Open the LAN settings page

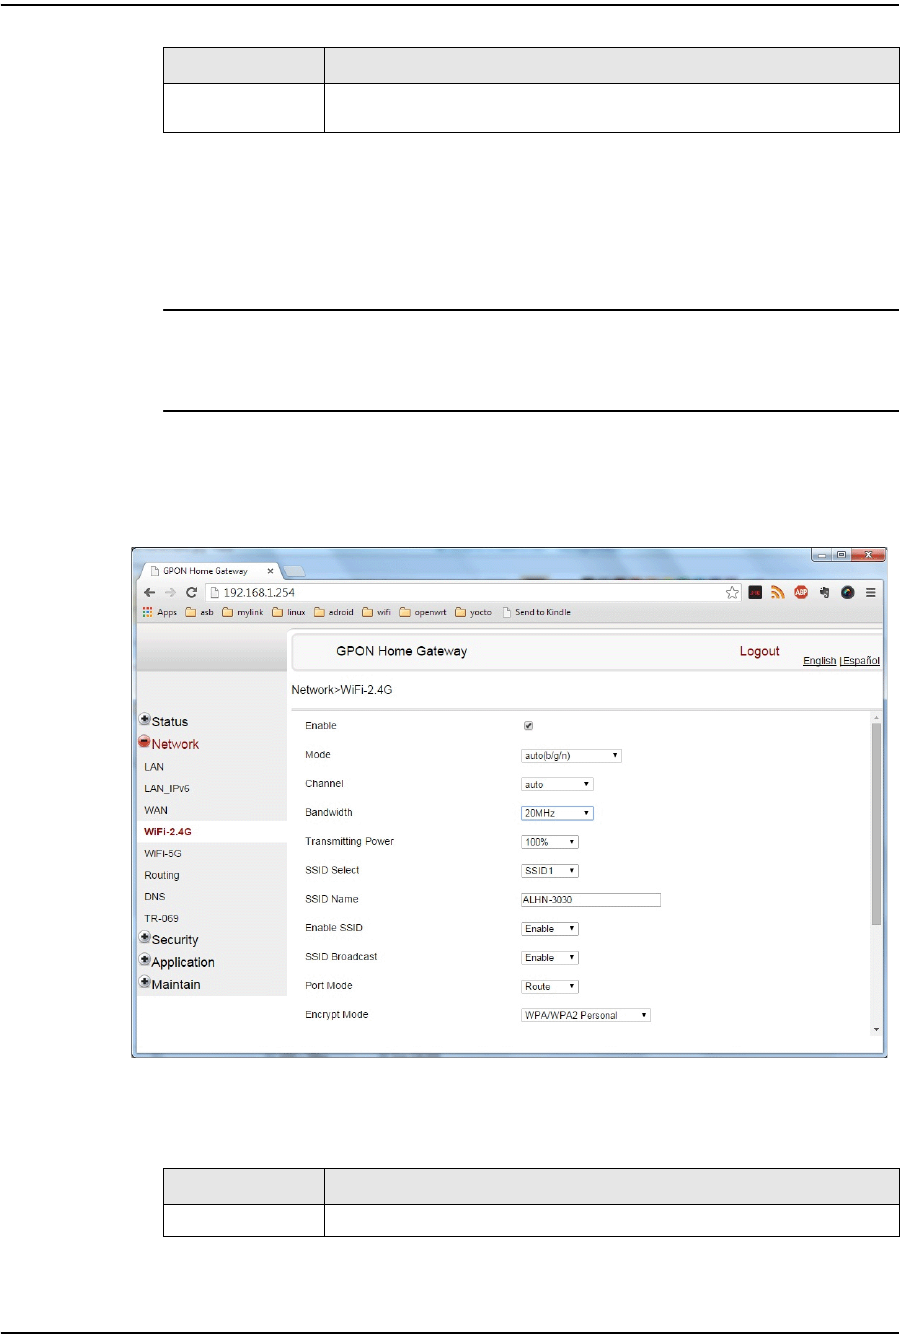(154, 767)
